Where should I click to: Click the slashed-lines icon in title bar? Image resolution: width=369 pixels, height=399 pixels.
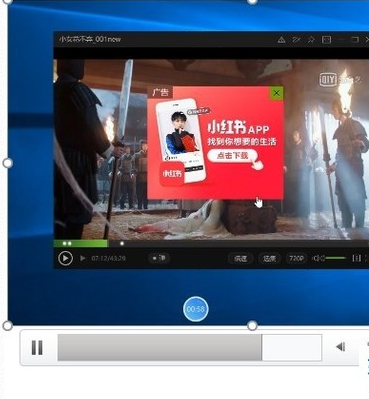(296, 40)
